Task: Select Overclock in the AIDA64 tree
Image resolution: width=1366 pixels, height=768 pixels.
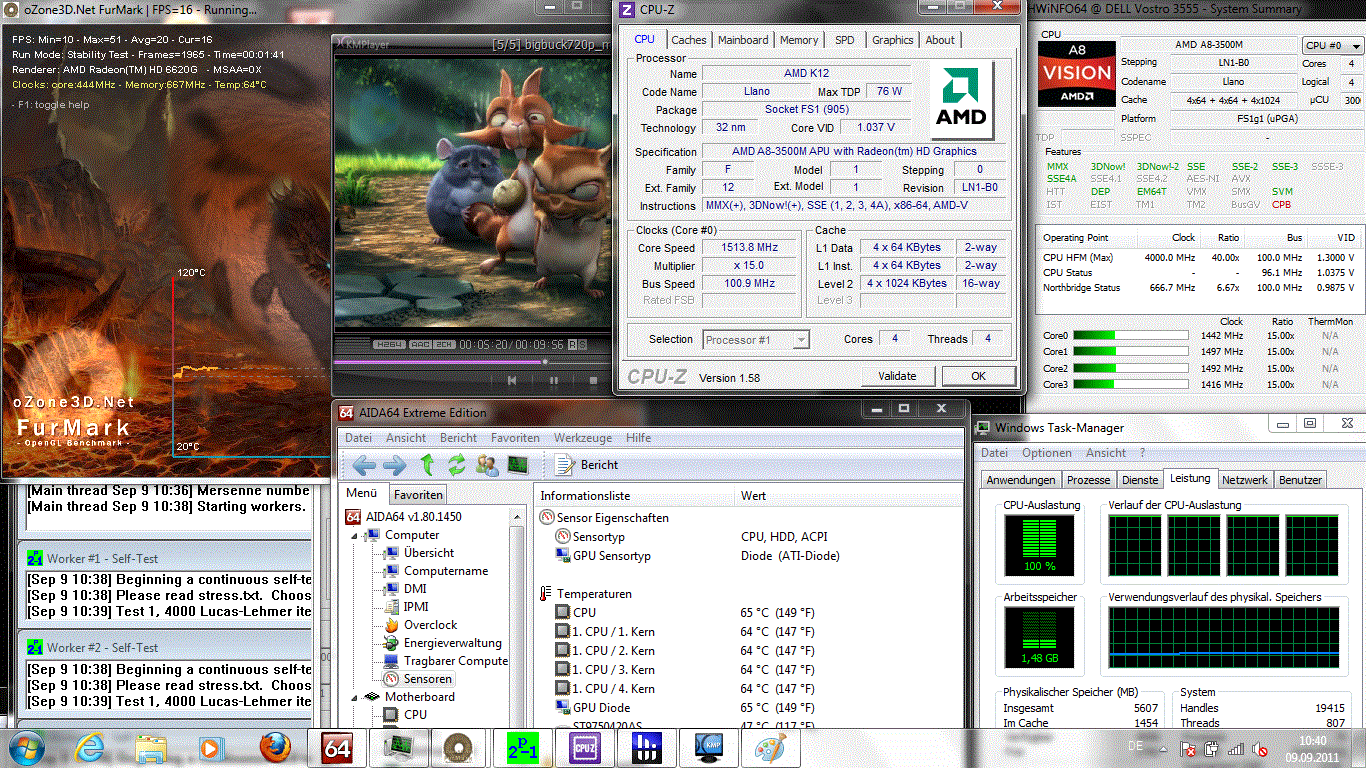Action: click(x=430, y=625)
